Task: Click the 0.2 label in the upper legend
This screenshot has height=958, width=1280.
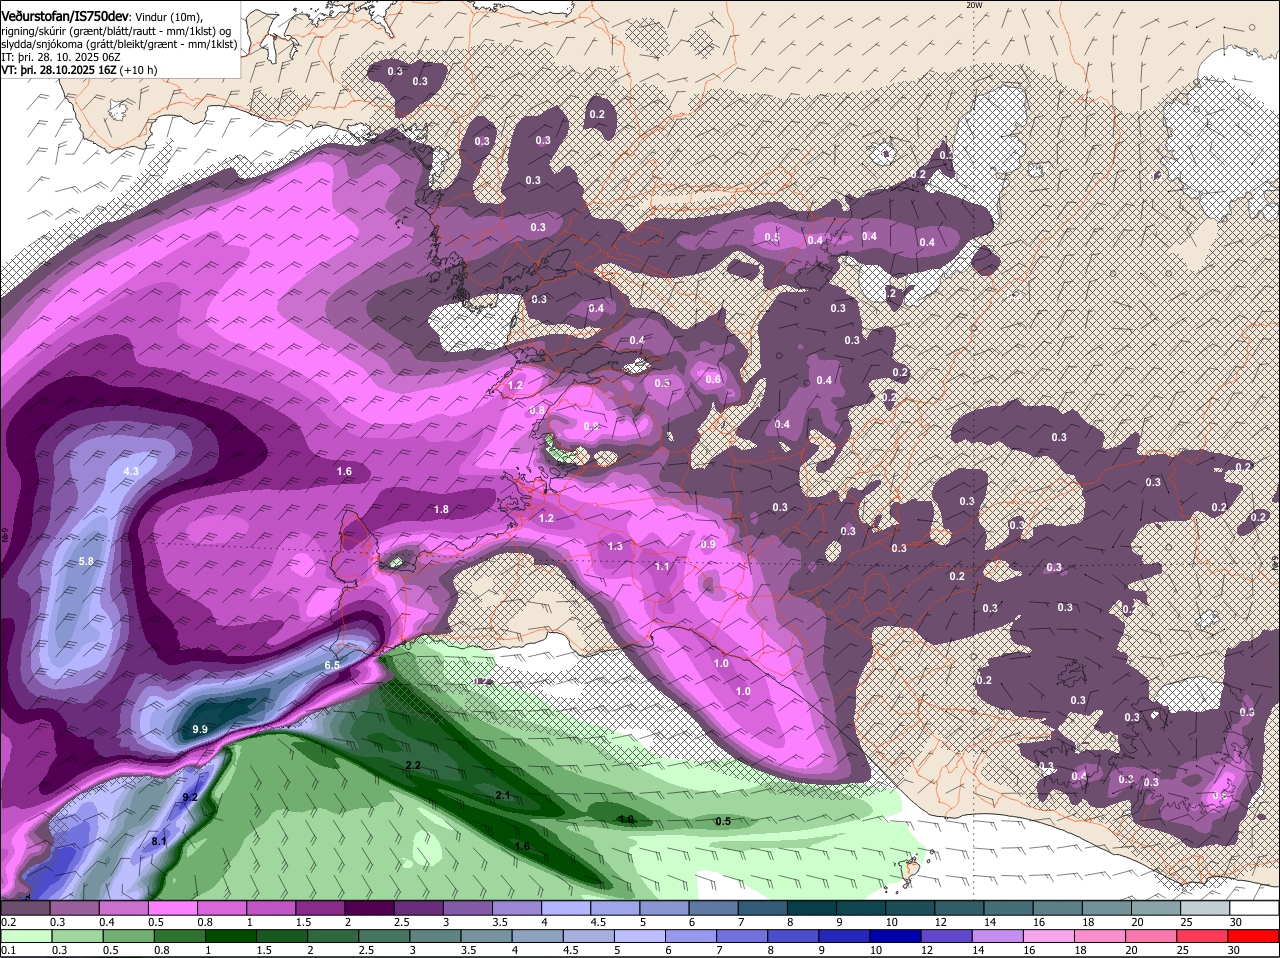Action: (9, 922)
